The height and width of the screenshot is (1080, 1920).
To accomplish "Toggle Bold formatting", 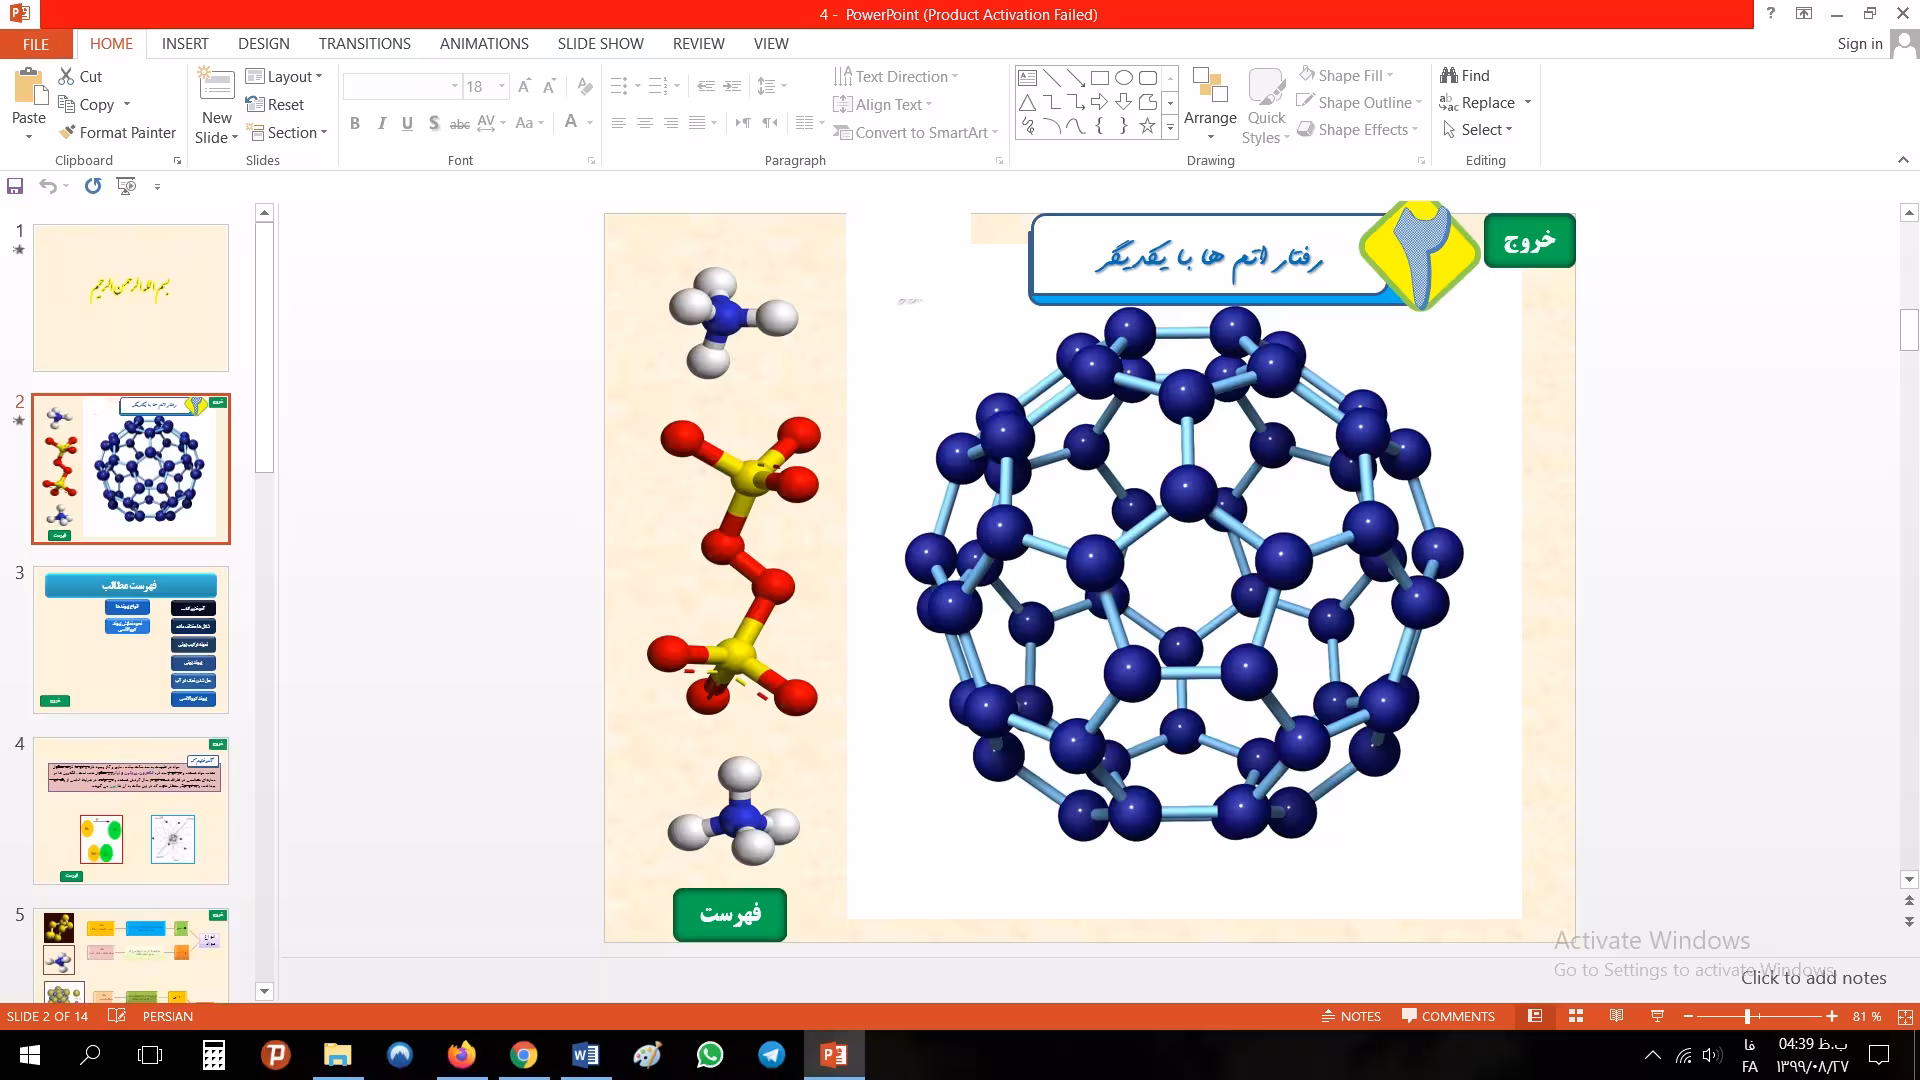I will click(354, 123).
